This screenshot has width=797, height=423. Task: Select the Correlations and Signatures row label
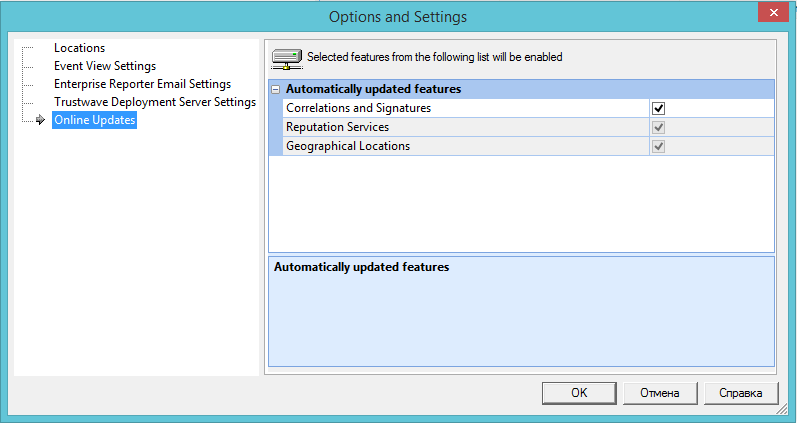click(358, 108)
